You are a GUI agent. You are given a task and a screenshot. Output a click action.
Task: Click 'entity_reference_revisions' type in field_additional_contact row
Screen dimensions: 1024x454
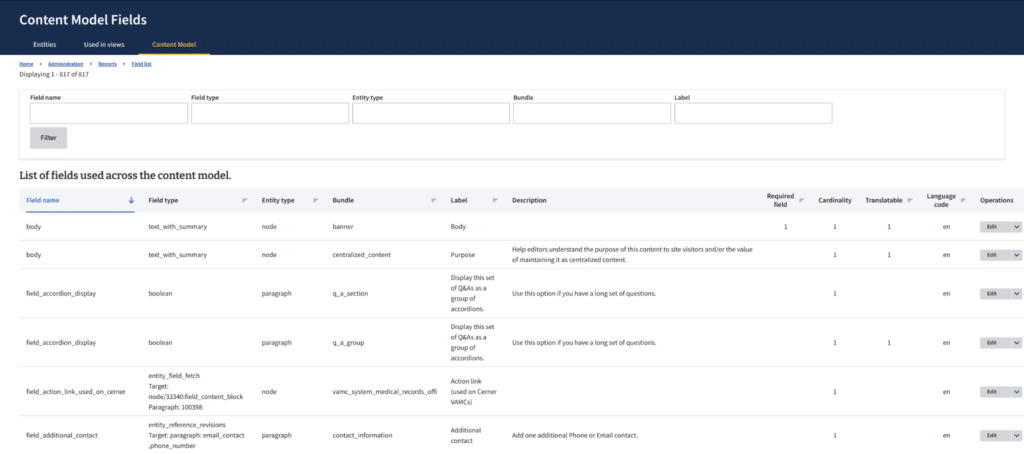coord(189,425)
